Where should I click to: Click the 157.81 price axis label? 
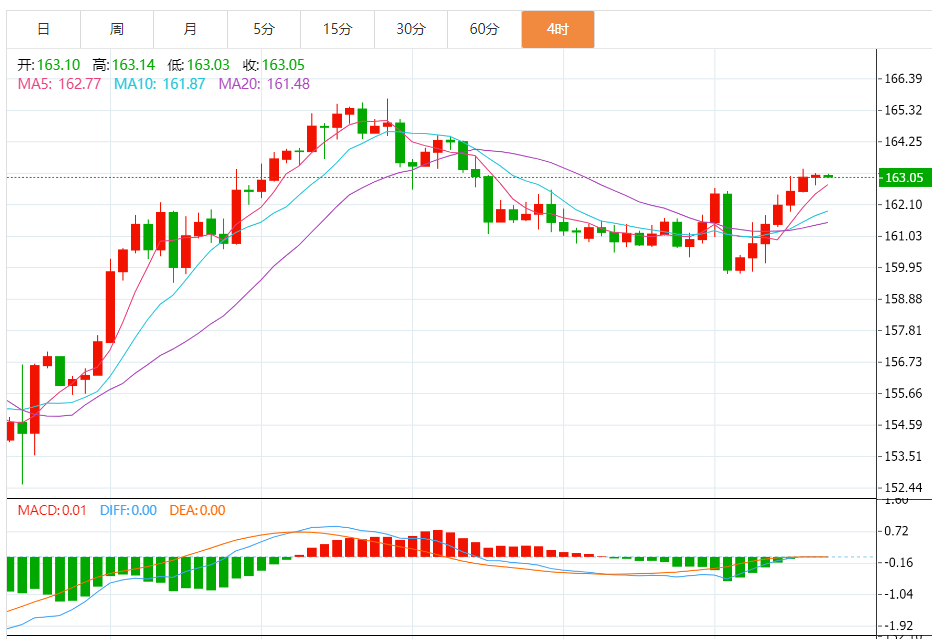903,330
